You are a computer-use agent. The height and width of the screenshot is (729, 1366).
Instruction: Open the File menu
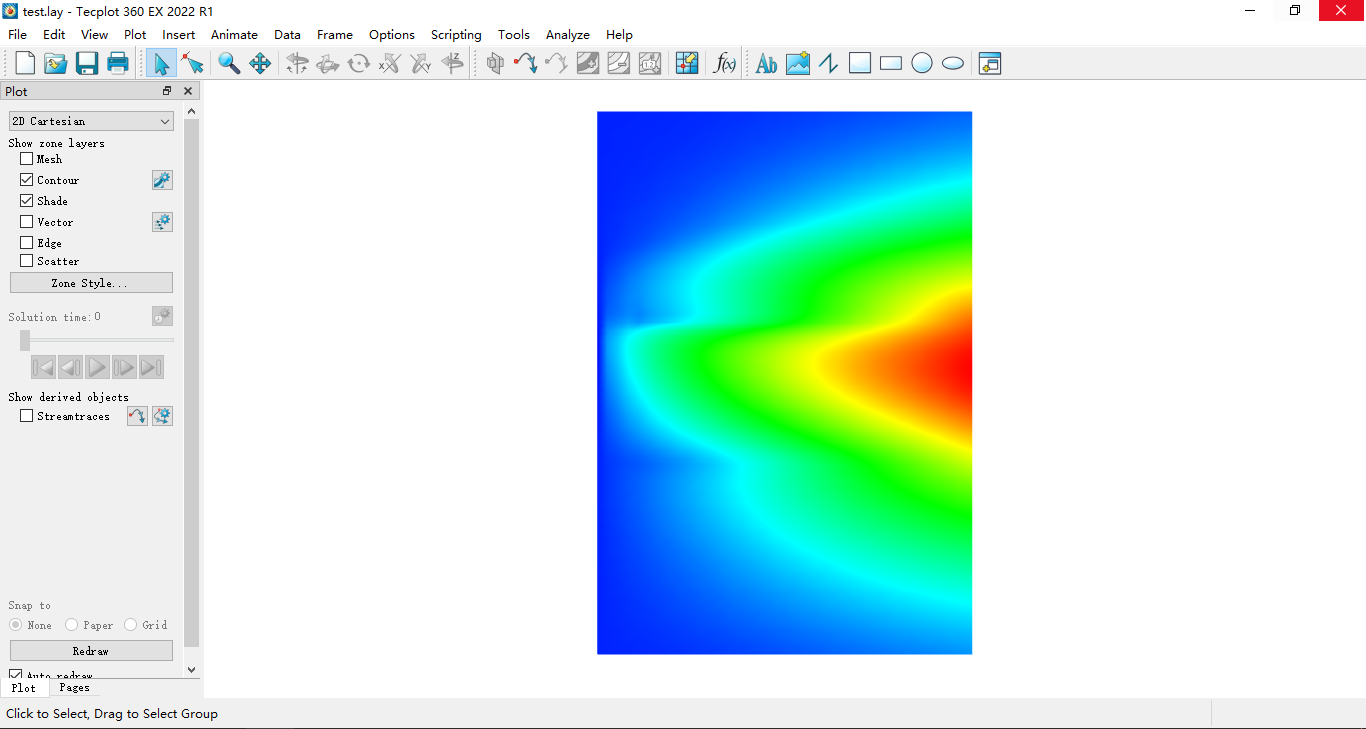coord(17,34)
